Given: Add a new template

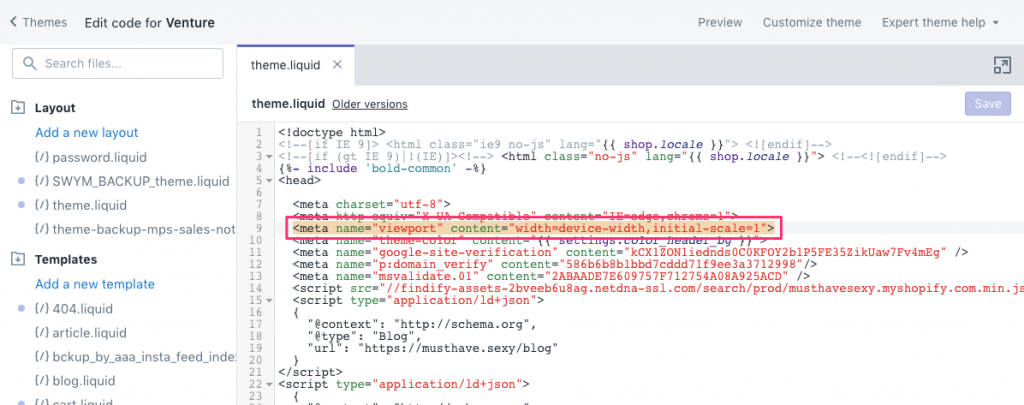Looking at the screenshot, I should (x=94, y=284).
